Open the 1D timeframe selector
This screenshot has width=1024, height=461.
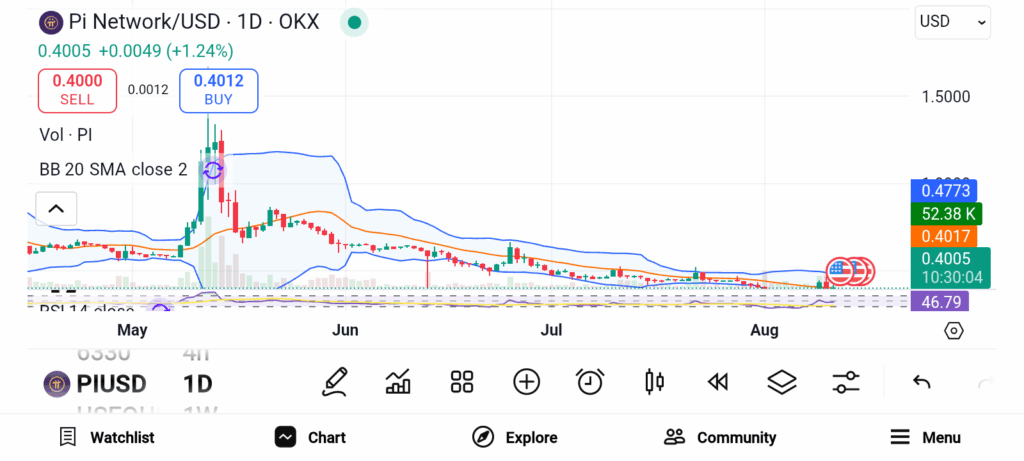point(197,383)
